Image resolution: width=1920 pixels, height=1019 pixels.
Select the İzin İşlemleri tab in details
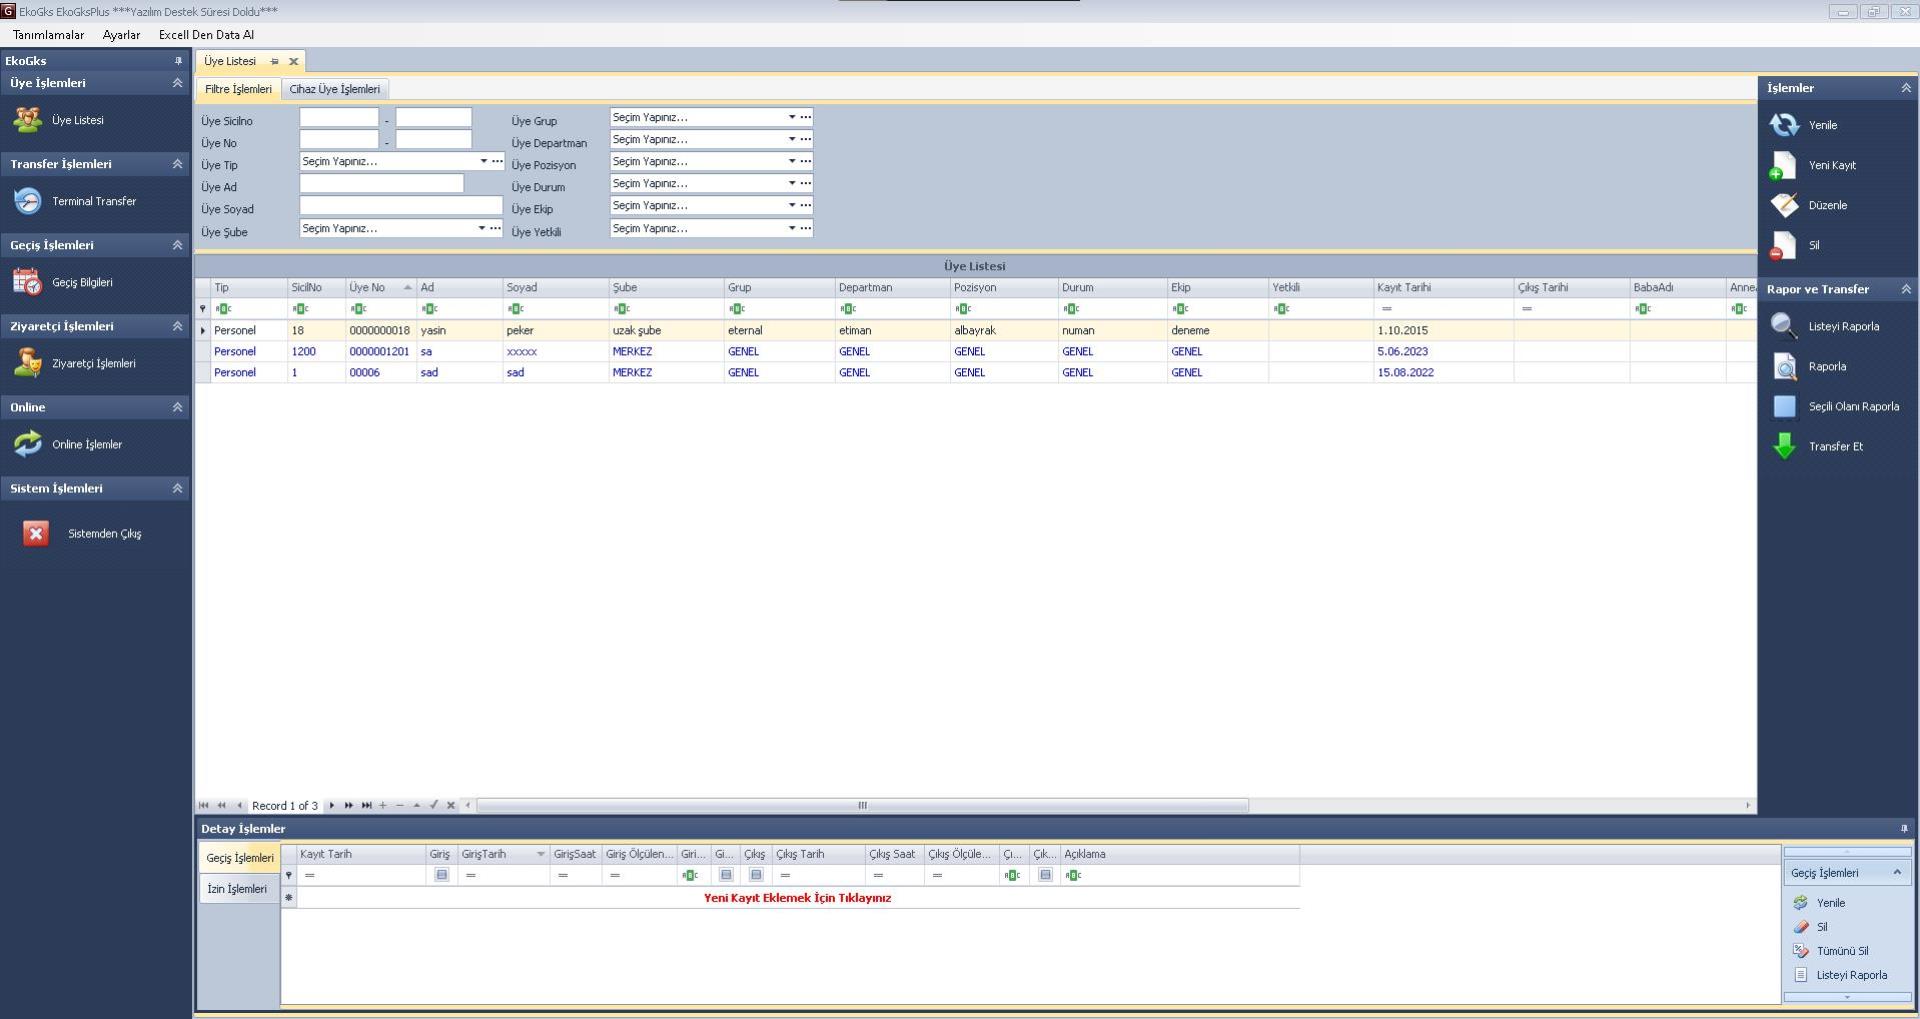tap(237, 889)
